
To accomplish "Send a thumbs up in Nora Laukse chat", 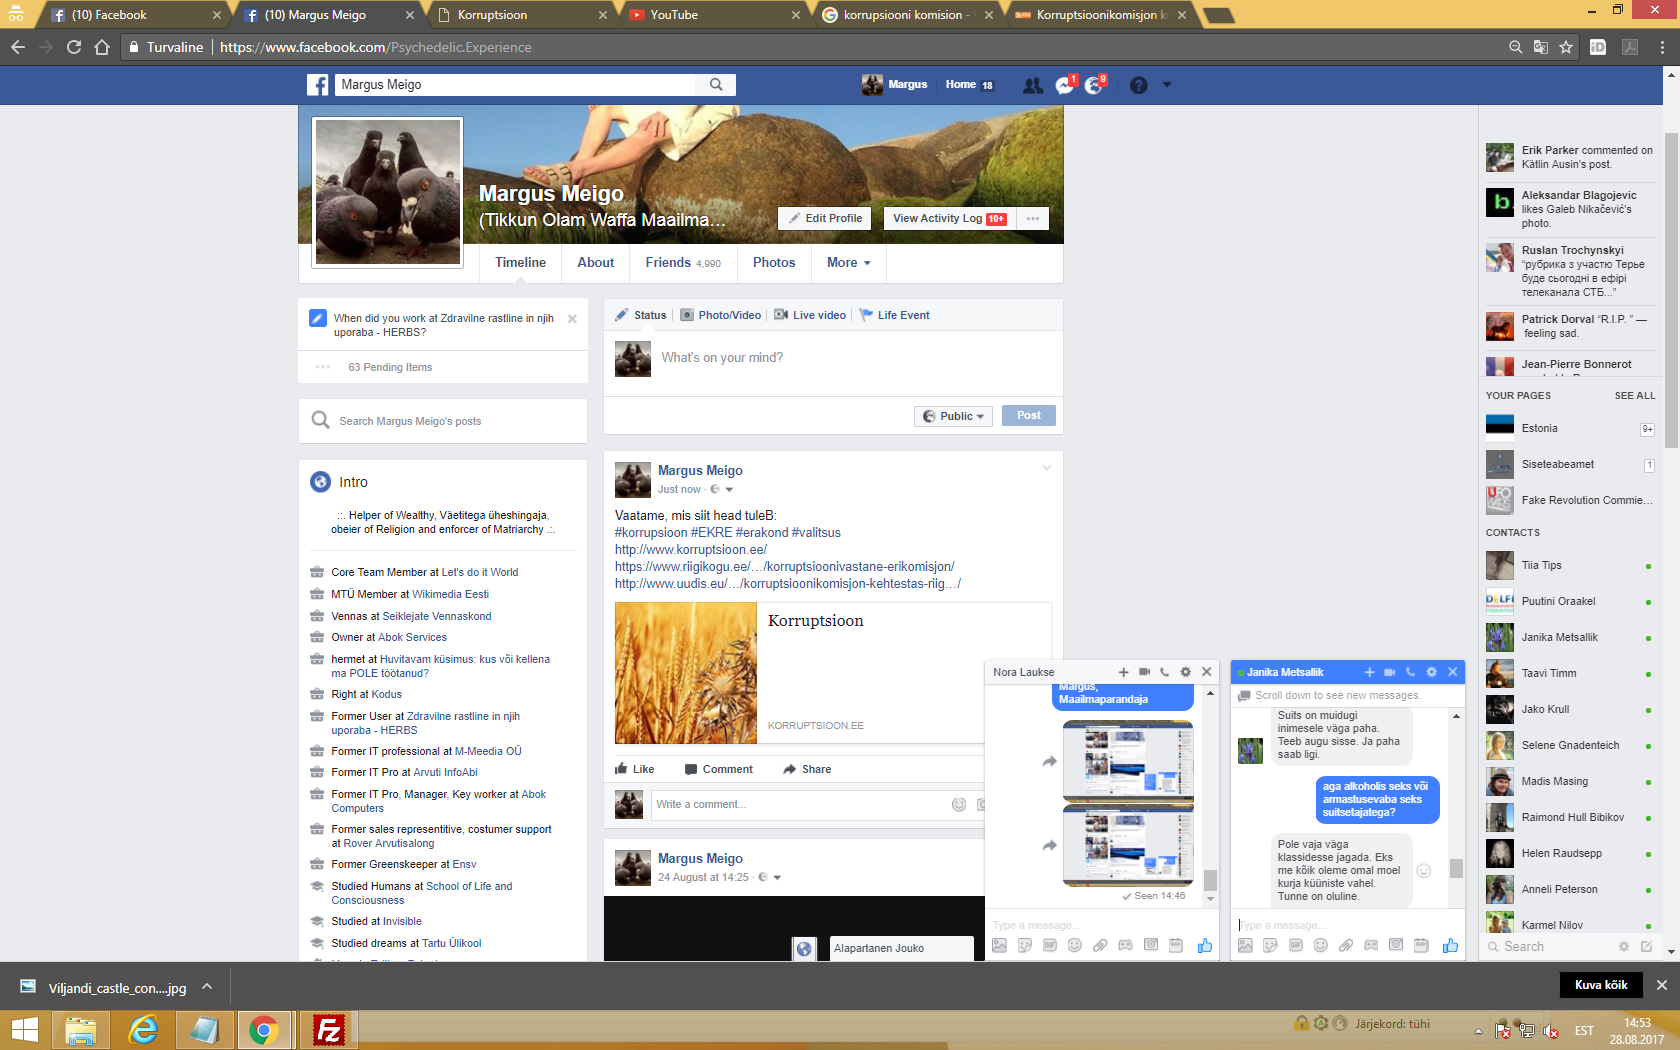I will (1204, 945).
